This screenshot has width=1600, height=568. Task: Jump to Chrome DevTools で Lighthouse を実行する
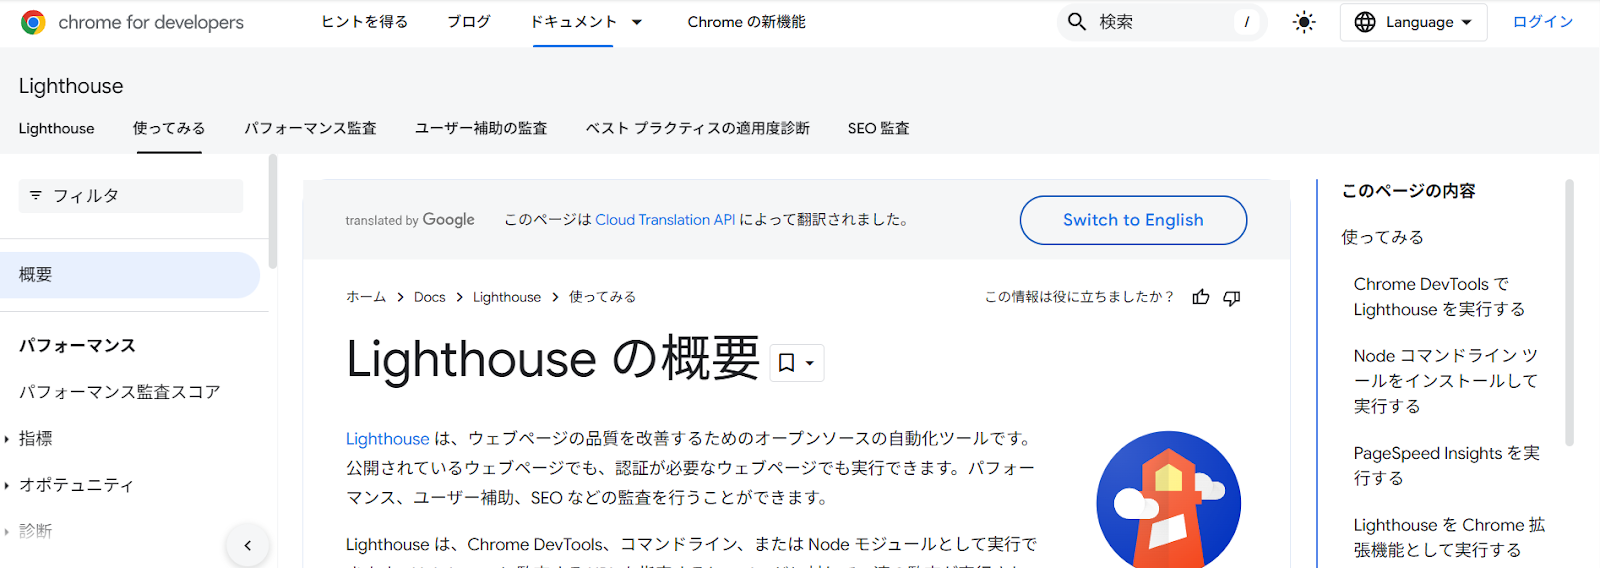click(x=1439, y=297)
